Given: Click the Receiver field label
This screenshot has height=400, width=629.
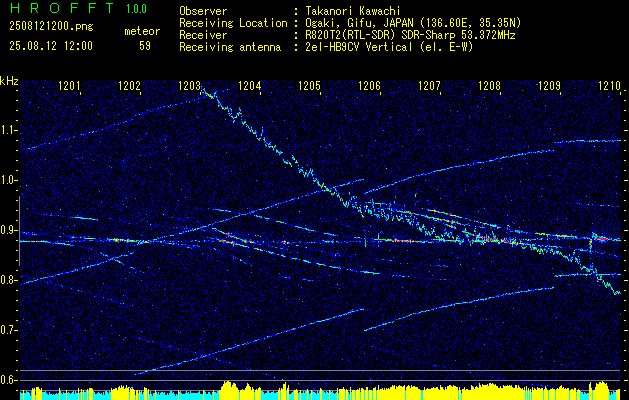Looking at the screenshot, I should coord(203,35).
